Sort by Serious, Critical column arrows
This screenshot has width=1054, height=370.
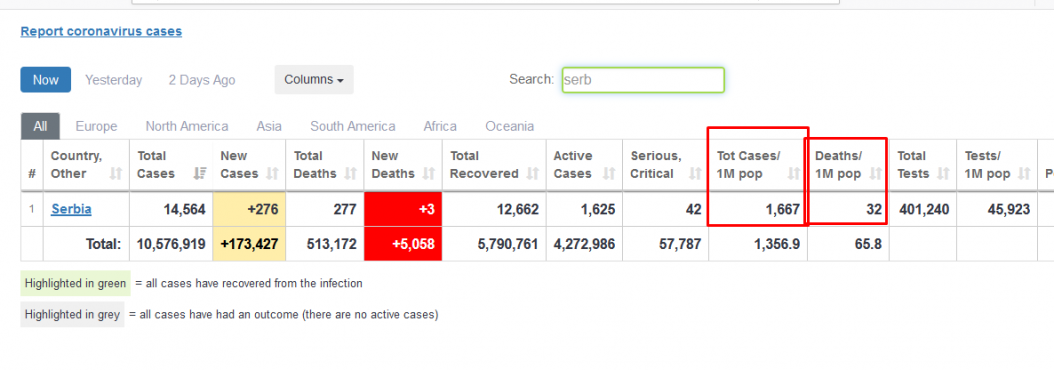pos(695,174)
